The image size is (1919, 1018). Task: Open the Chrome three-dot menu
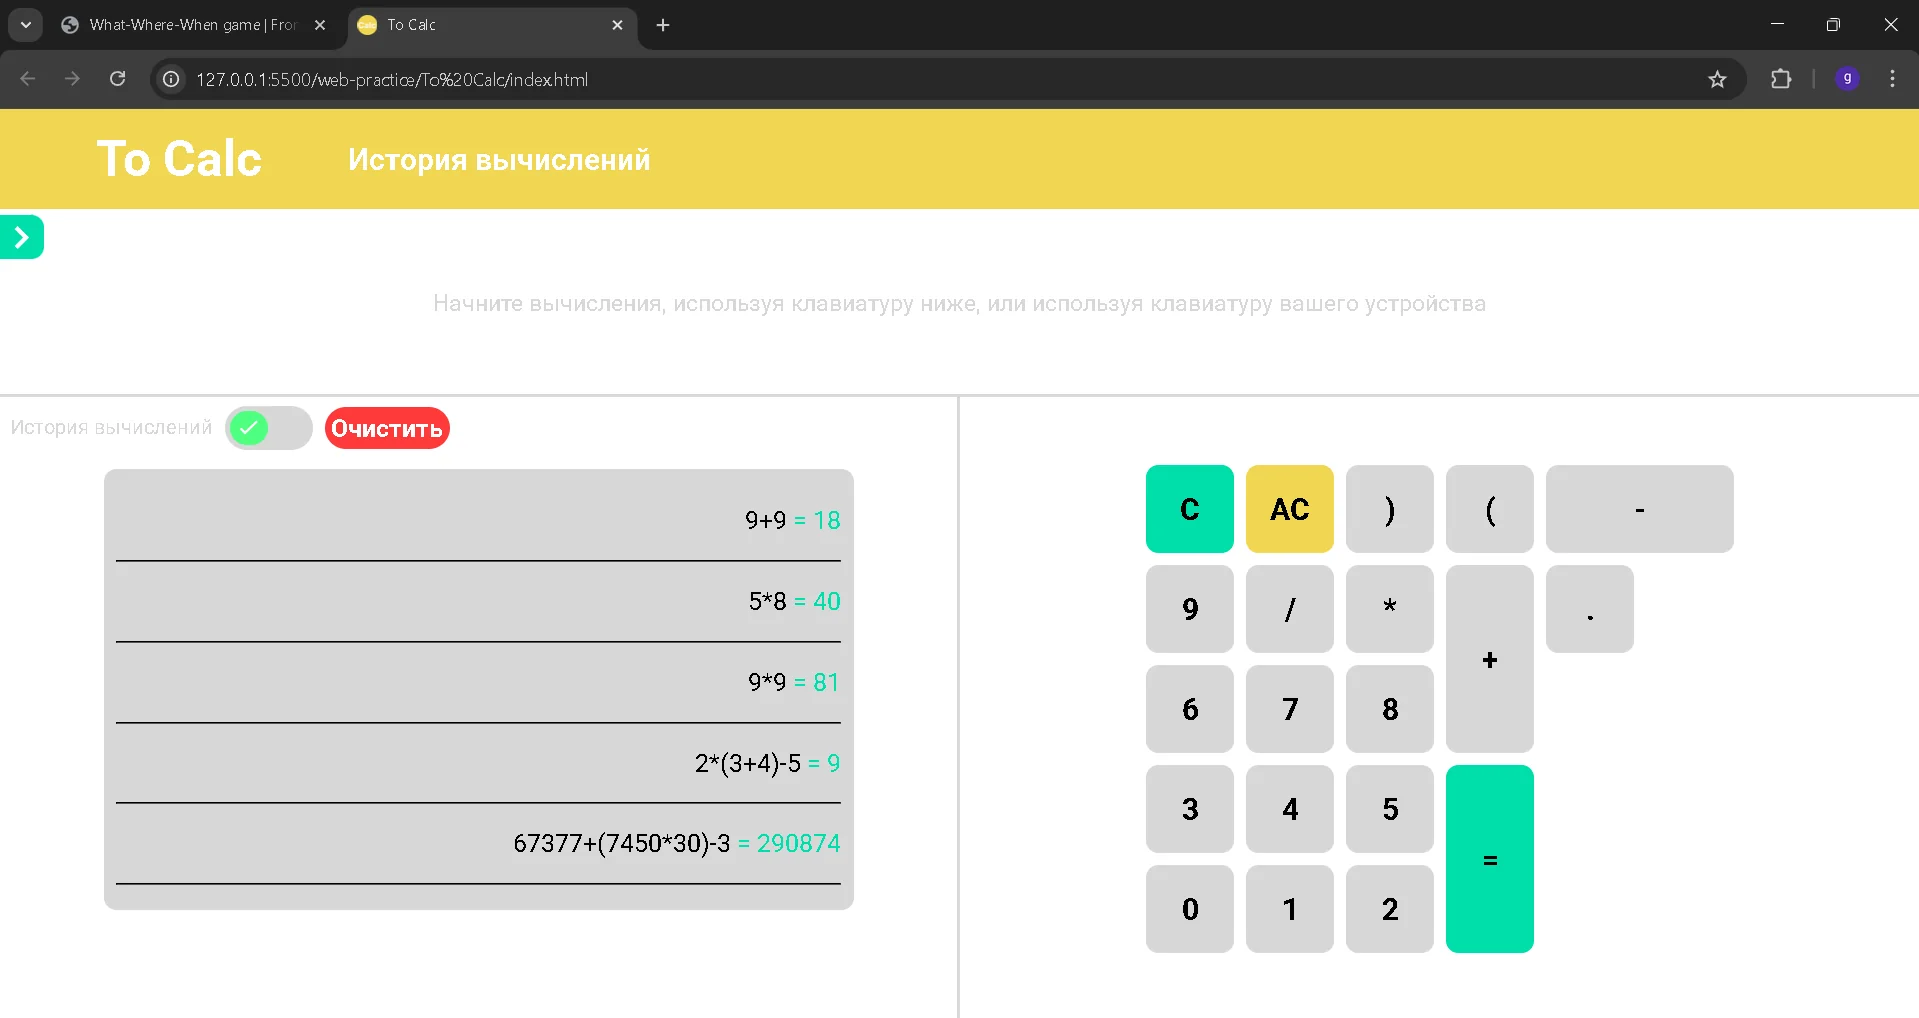(x=1892, y=79)
